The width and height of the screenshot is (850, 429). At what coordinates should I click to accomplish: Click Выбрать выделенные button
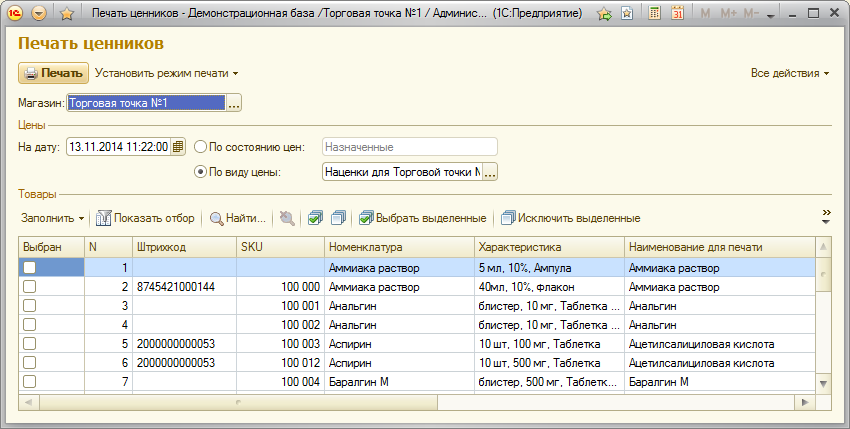[x=423, y=218]
